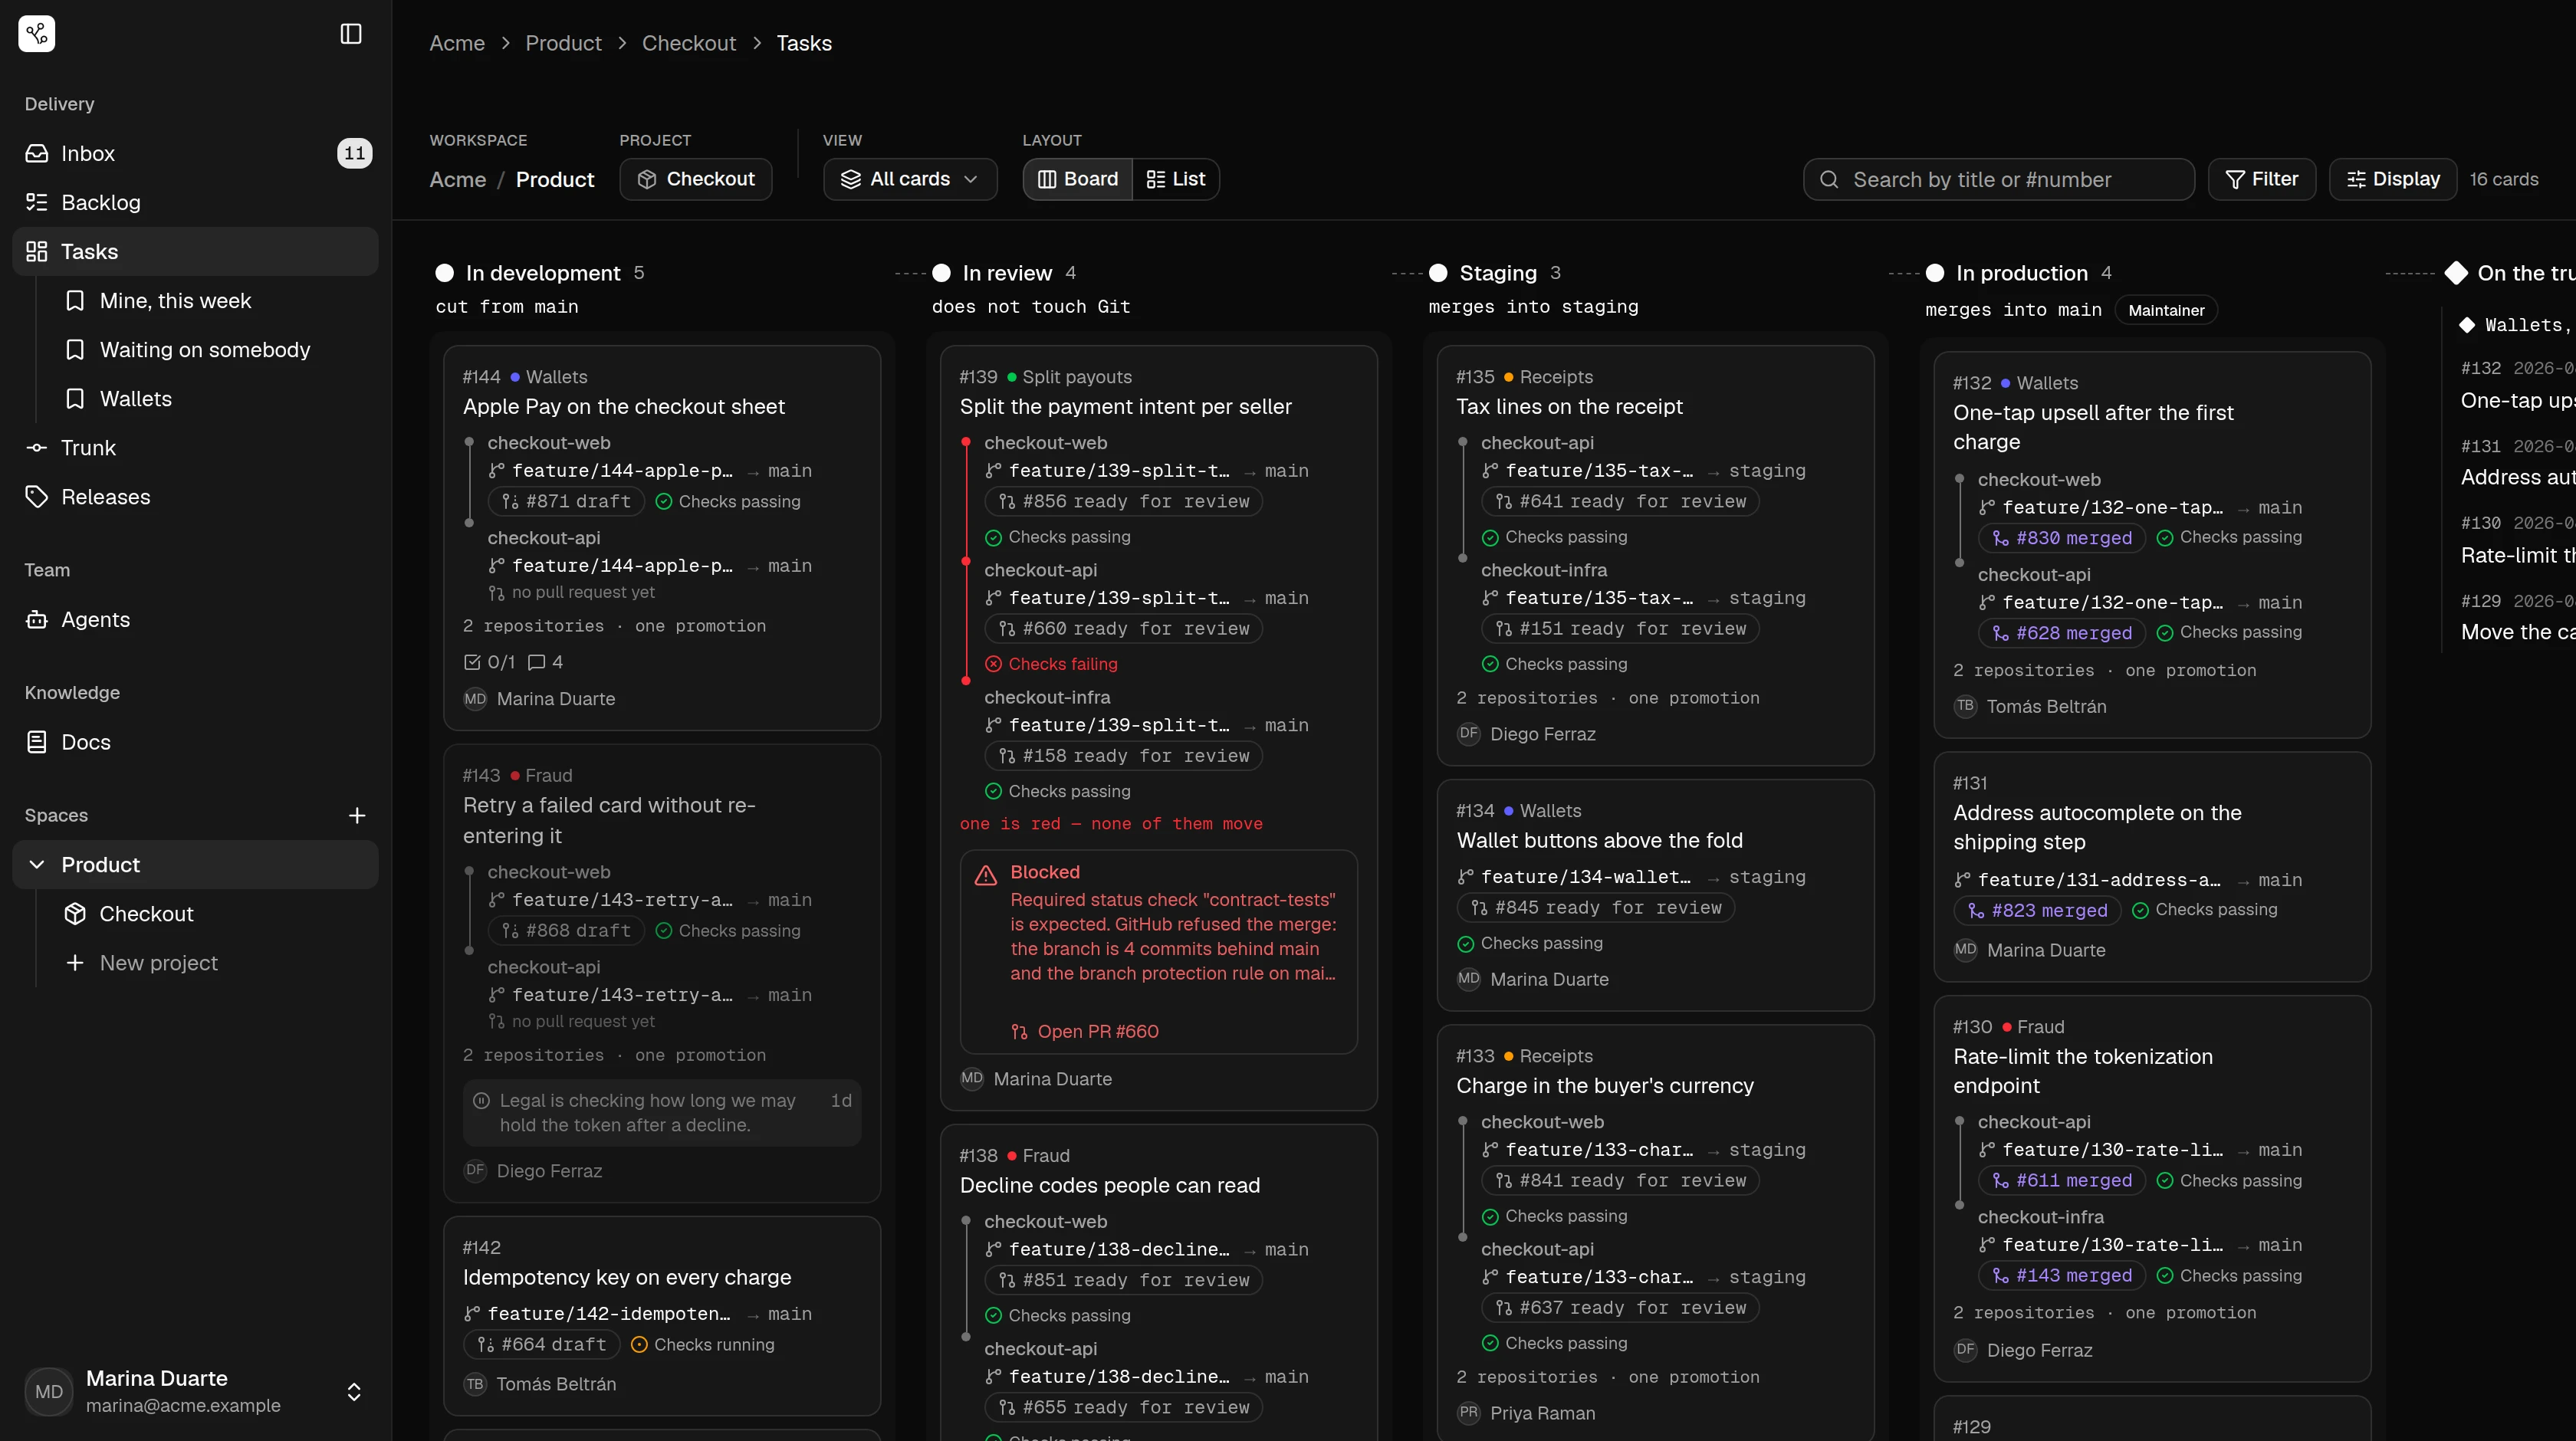Click the Maintainer badge in In production
This screenshot has height=1441, width=2576.
pyautogui.click(x=2166, y=310)
